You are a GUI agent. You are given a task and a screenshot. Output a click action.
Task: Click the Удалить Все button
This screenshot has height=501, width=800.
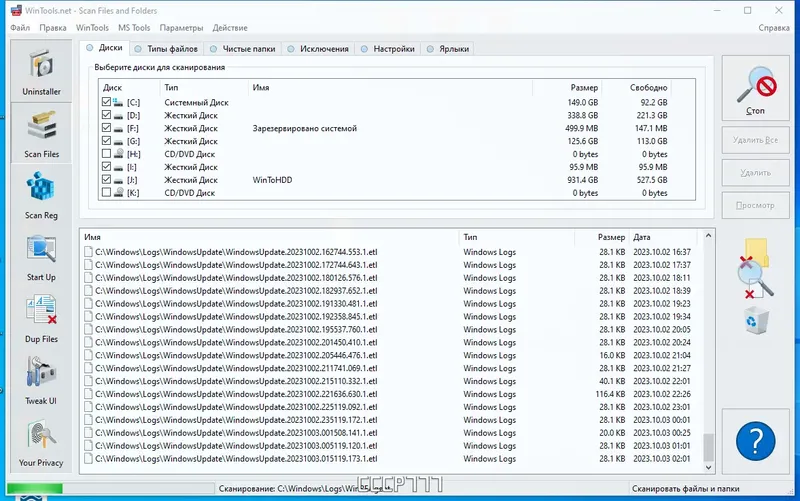[x=756, y=140]
